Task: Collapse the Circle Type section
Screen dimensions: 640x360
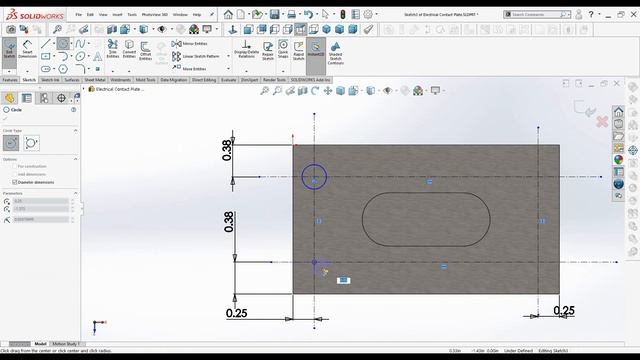Action: (76, 131)
